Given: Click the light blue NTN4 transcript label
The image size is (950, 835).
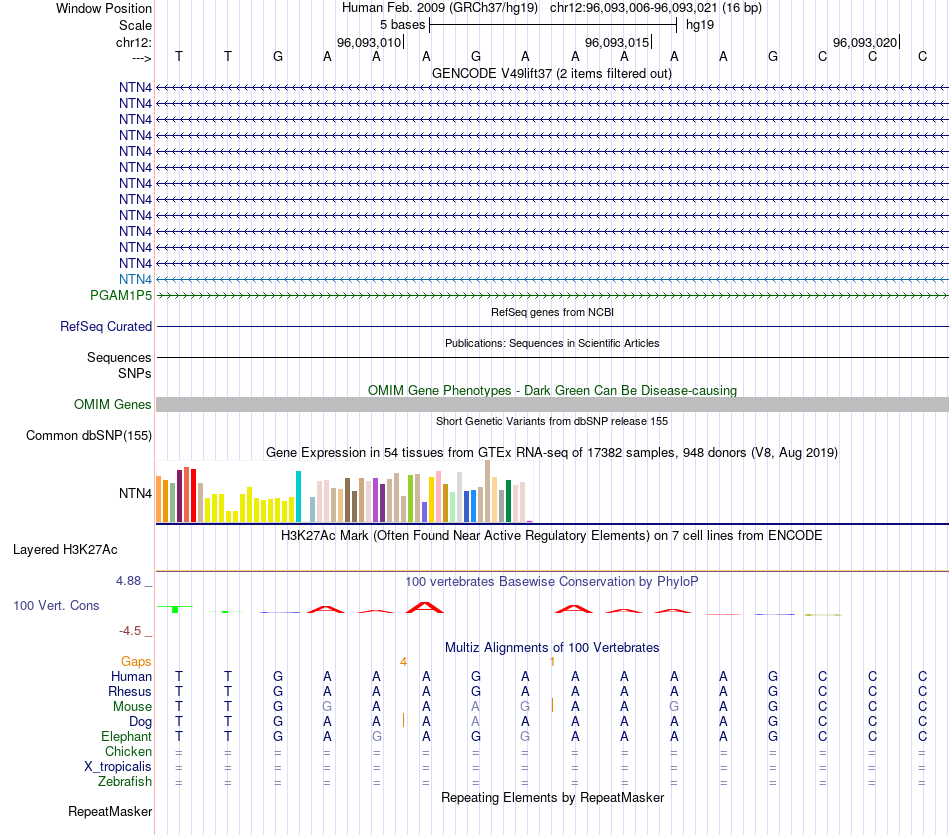Looking at the screenshot, I should (x=135, y=279).
